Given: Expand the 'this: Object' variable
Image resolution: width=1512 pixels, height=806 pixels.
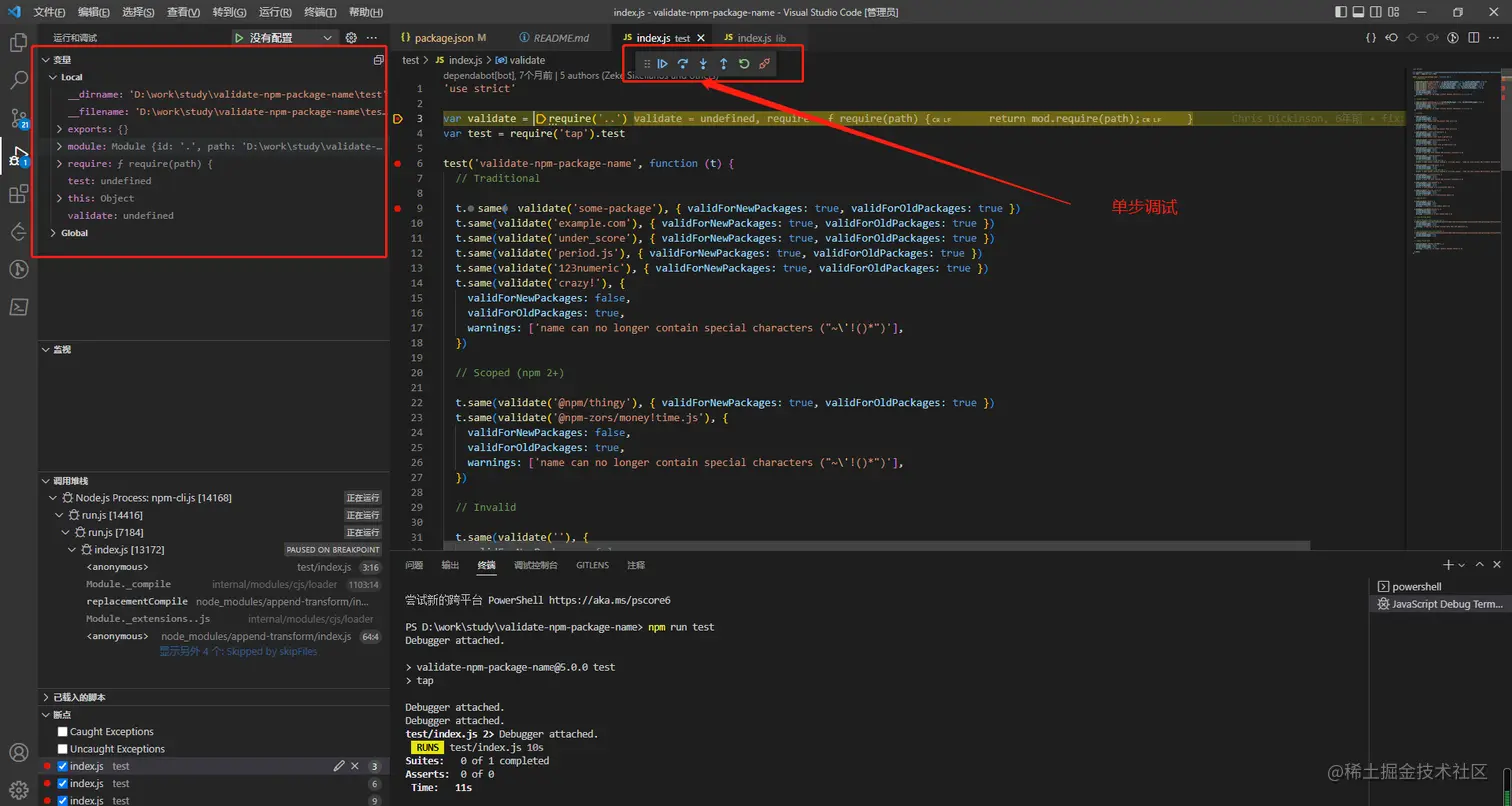Looking at the screenshot, I should click(x=59, y=198).
